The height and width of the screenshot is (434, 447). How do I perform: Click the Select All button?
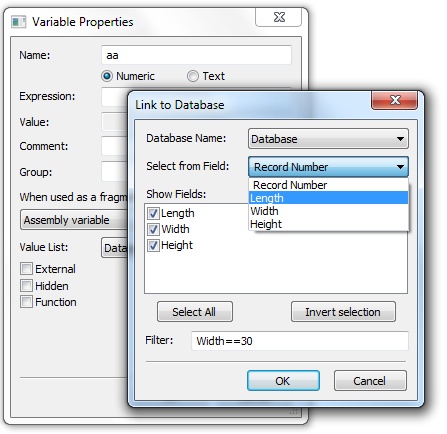click(195, 312)
